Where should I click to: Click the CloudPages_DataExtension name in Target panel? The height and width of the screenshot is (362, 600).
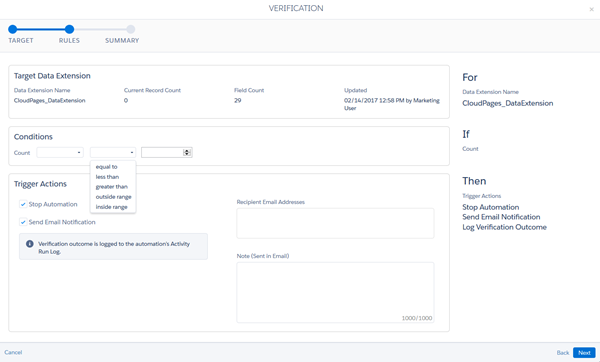50,101
